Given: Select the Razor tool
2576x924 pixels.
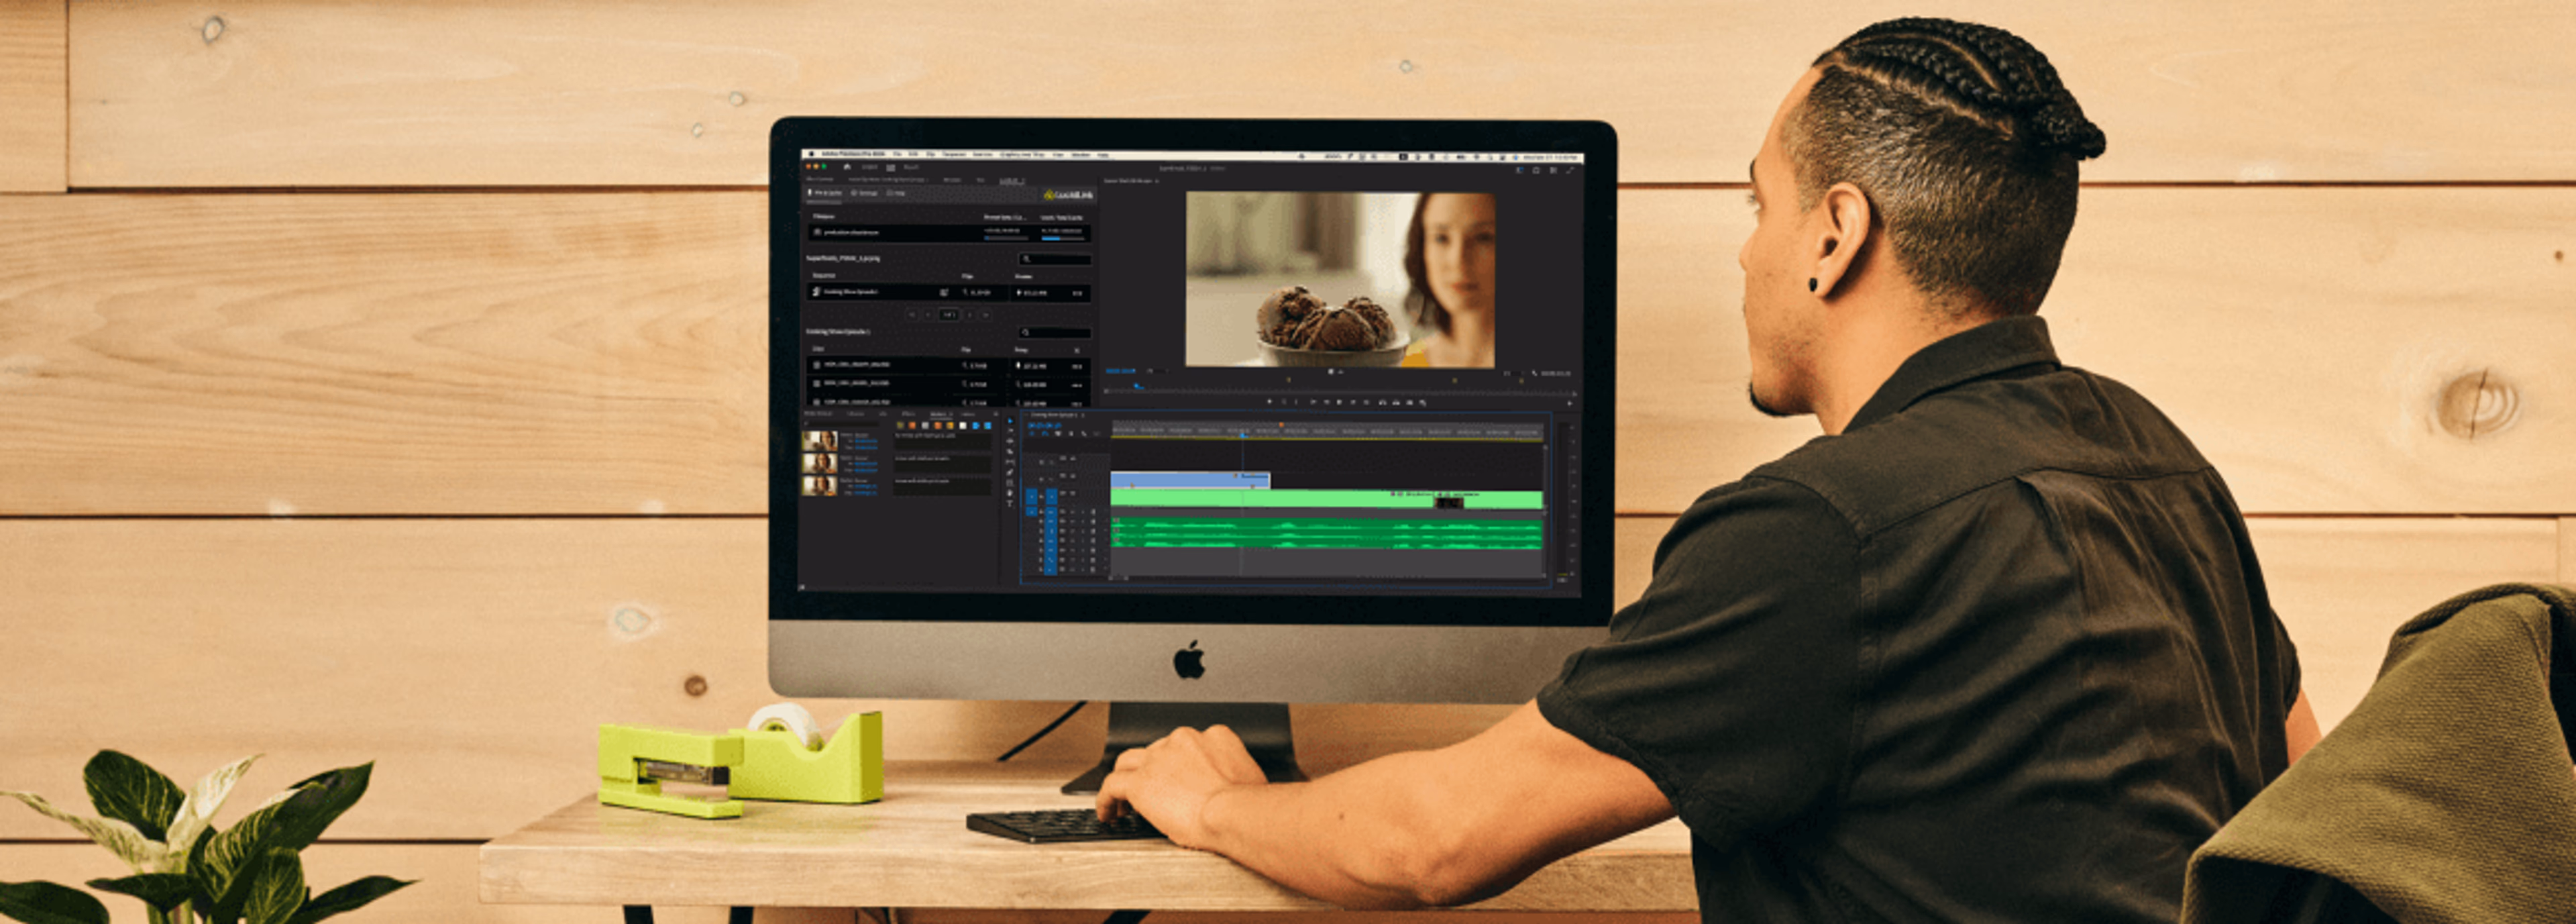Looking at the screenshot, I should click(1010, 452).
